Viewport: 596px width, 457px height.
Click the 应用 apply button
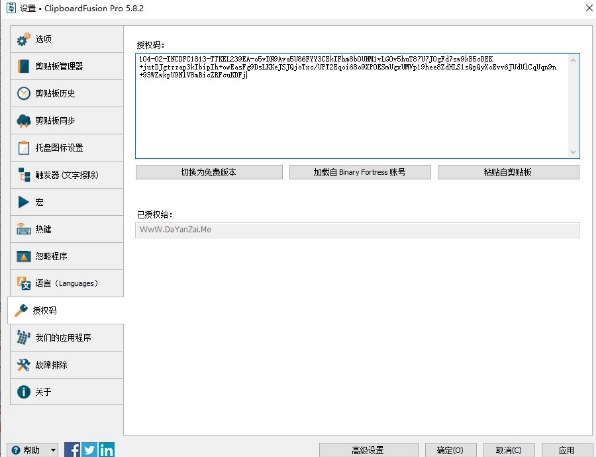point(567,450)
